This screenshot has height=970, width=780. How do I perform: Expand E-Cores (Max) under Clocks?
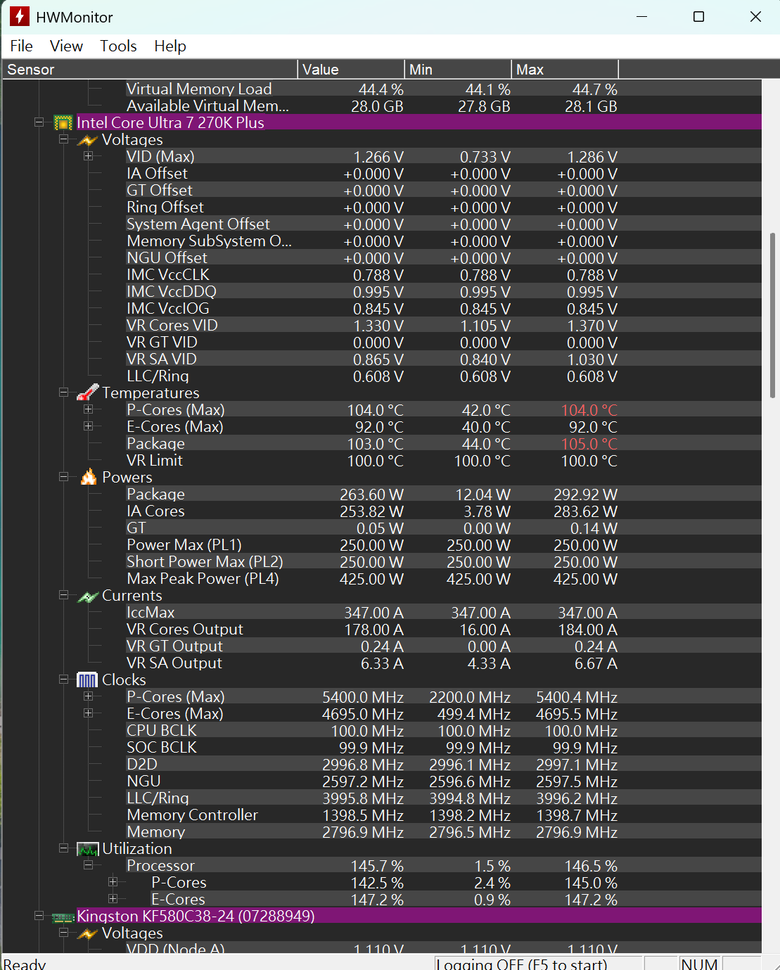[x=88, y=713]
